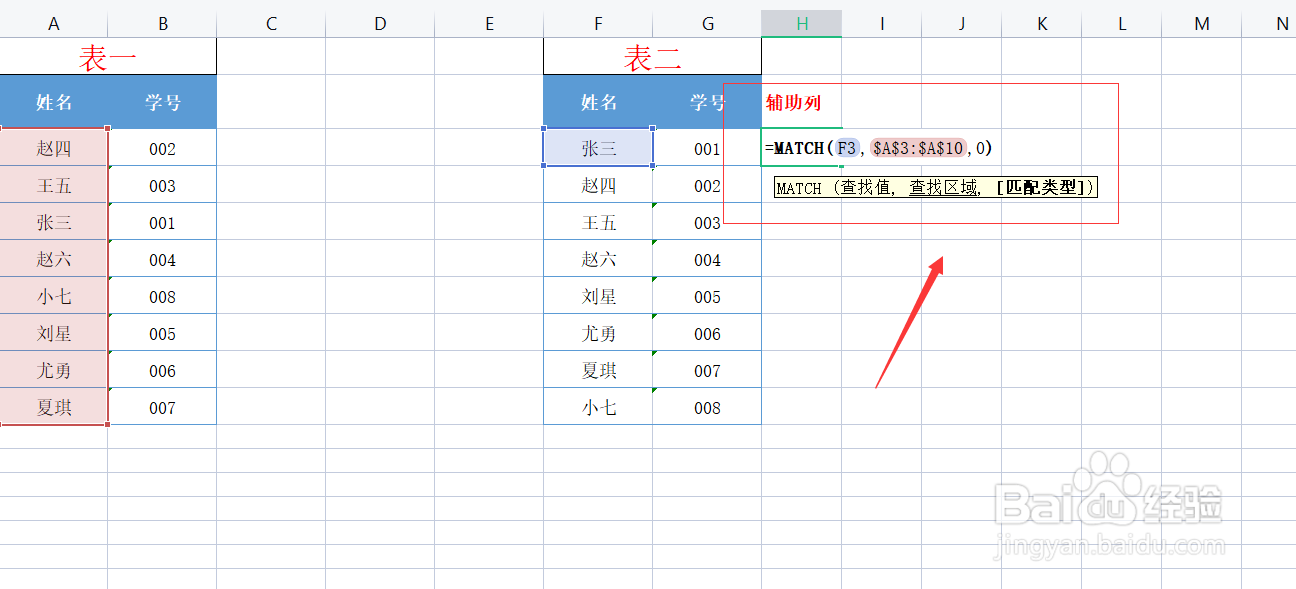
Task: Click the MATCH function name in tooltip
Action: [800, 187]
